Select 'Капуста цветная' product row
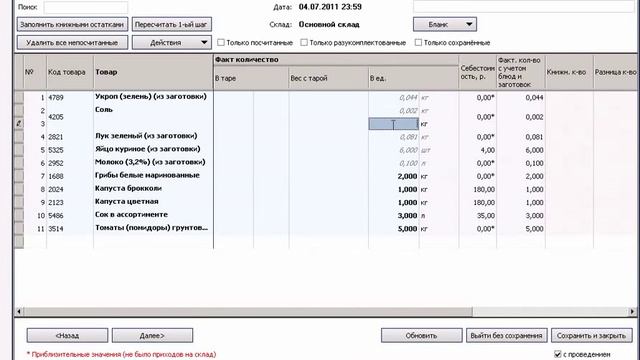 pyautogui.click(x=127, y=201)
